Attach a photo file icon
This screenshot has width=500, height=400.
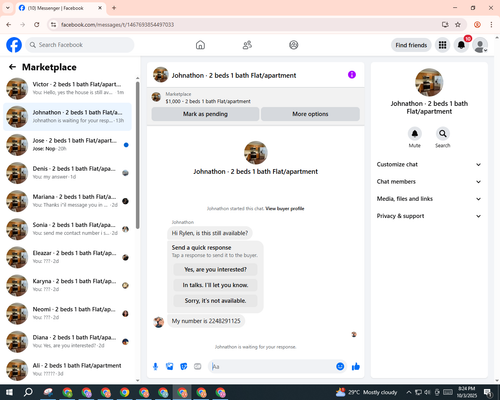pos(170,367)
